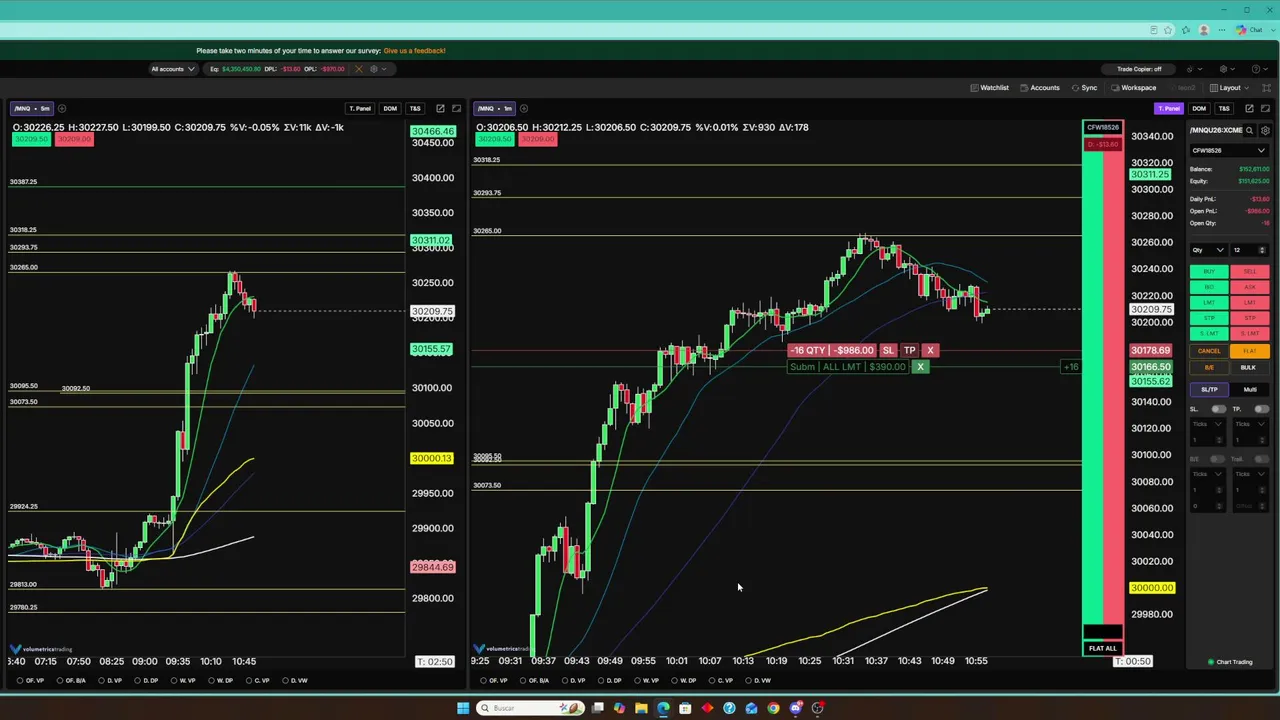Toggle the SL switch in trade panel
Image resolution: width=1280 pixels, height=720 pixels.
(1218, 409)
